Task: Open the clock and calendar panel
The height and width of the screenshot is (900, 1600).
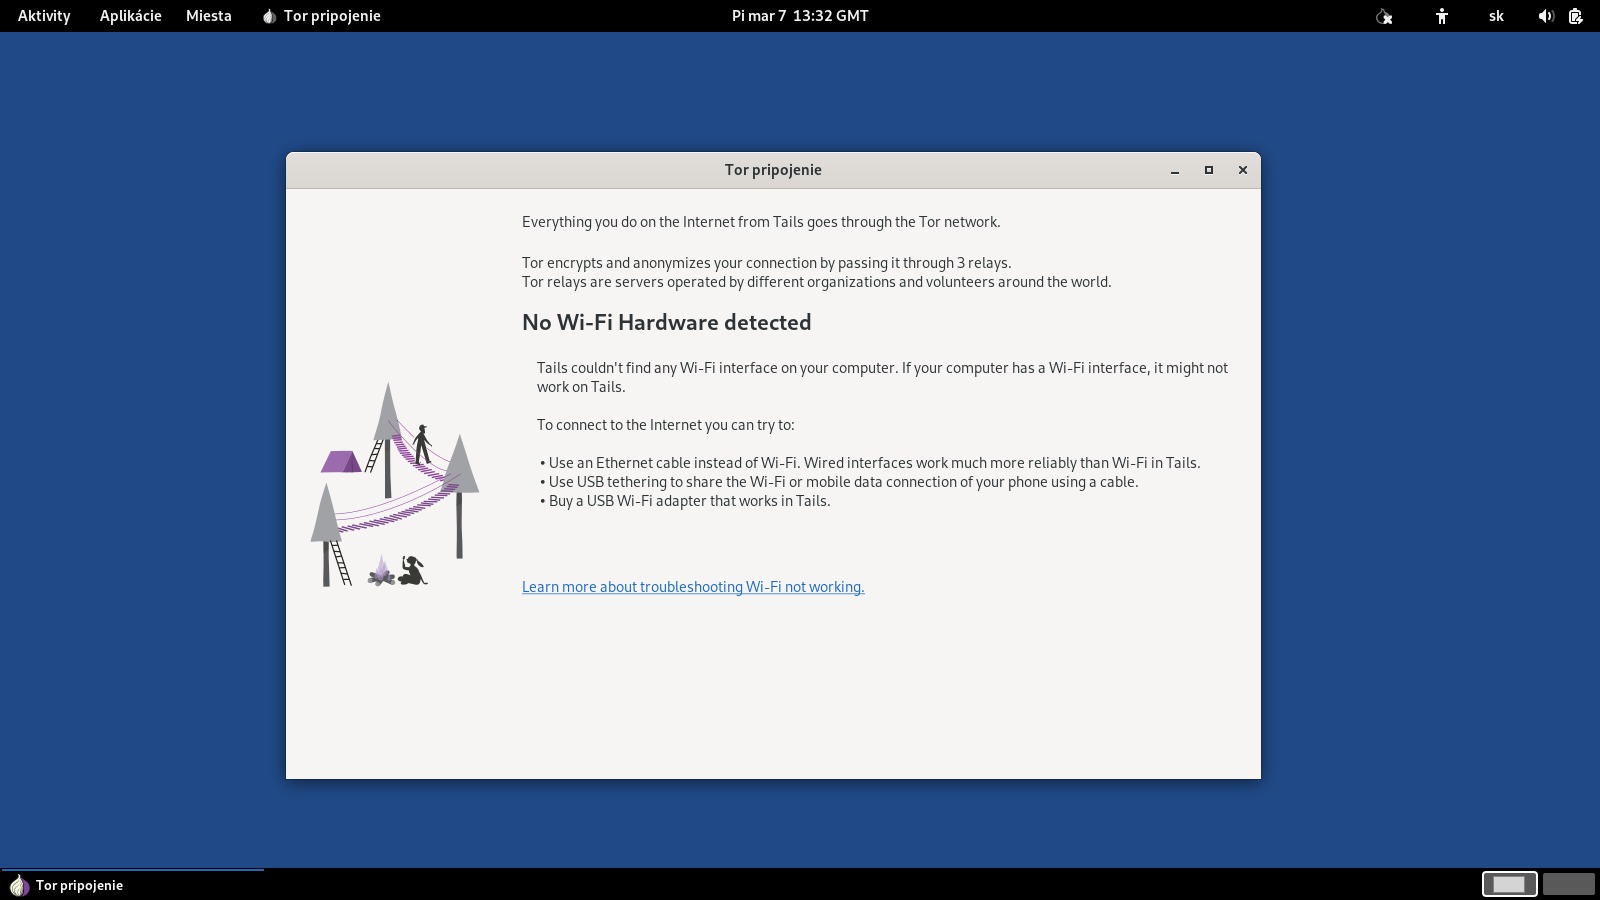Action: [800, 16]
